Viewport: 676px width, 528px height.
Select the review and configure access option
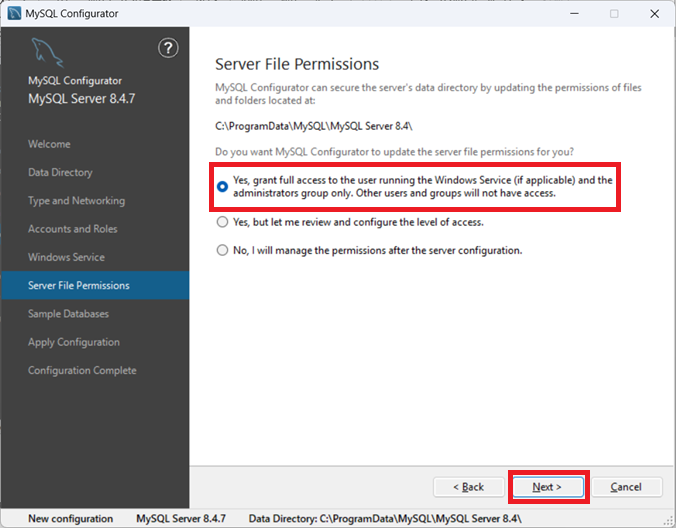[222, 222]
